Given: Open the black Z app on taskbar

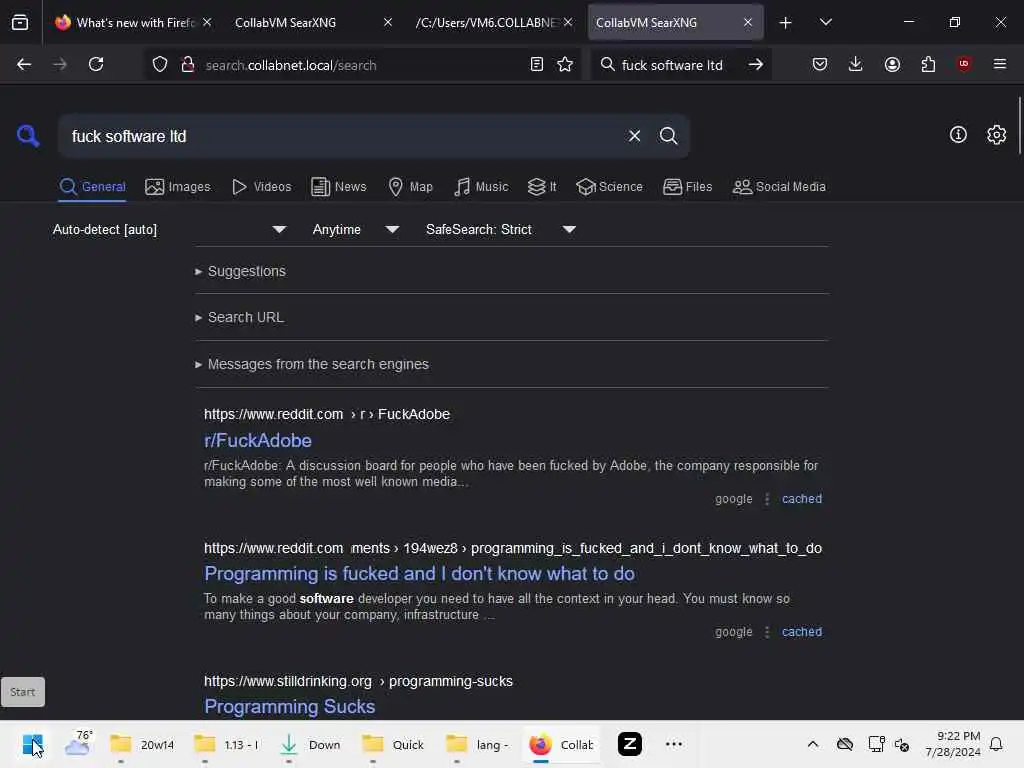Looking at the screenshot, I should coord(630,744).
